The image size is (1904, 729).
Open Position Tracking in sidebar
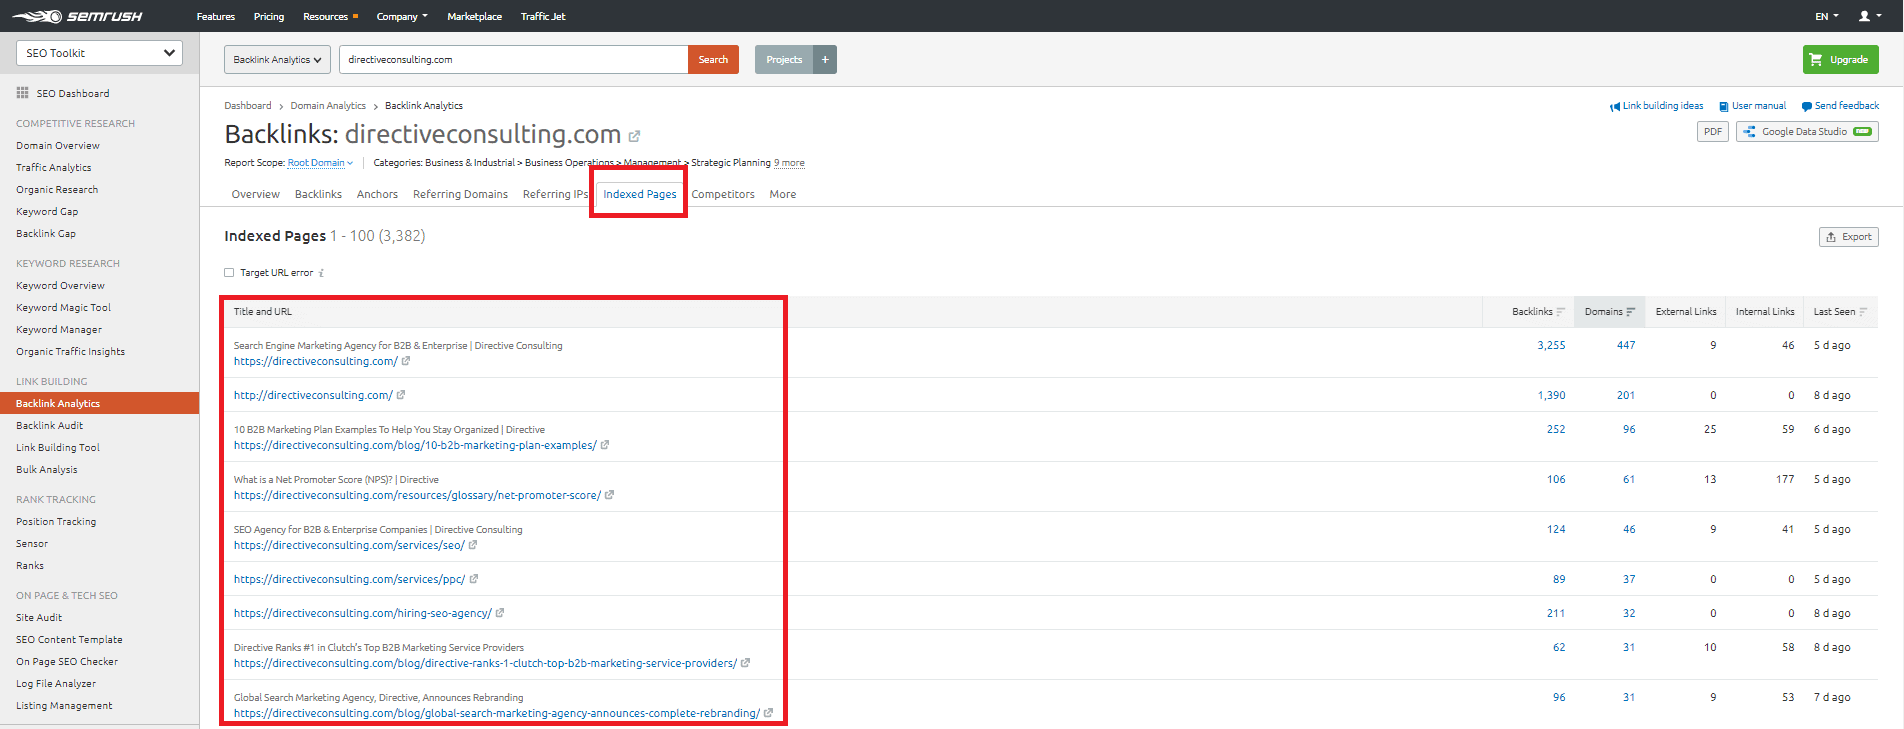(56, 522)
